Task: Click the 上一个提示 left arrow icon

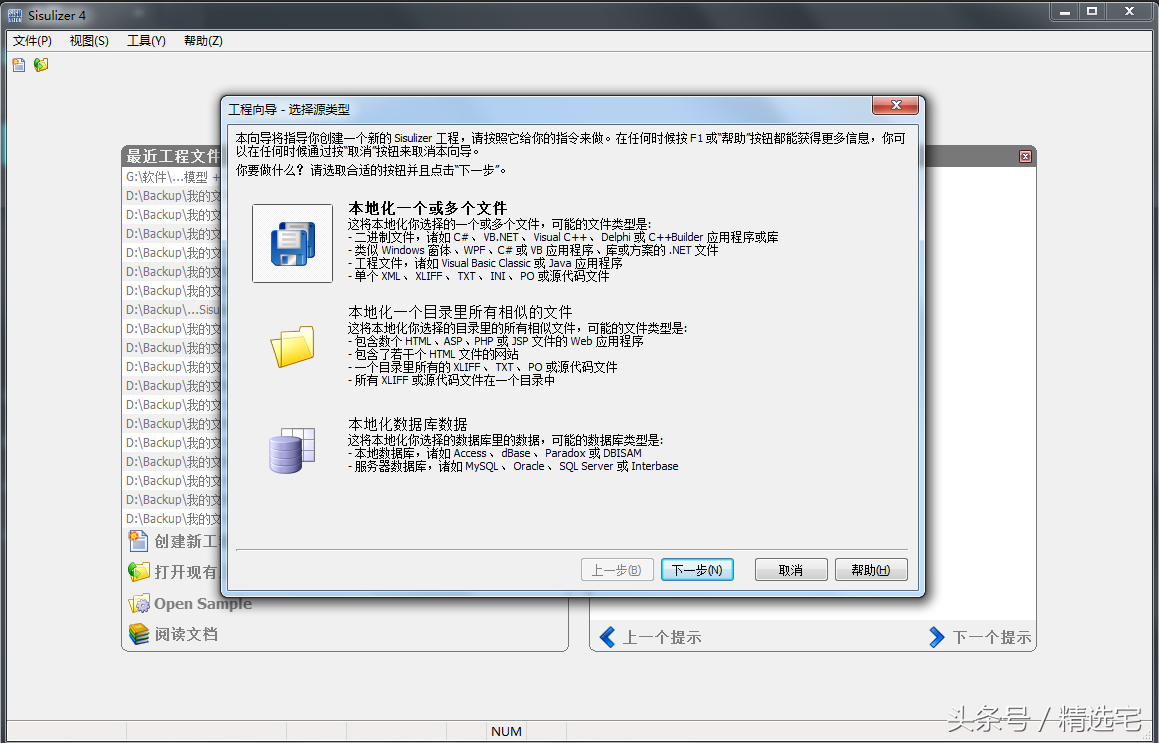Action: [x=608, y=637]
